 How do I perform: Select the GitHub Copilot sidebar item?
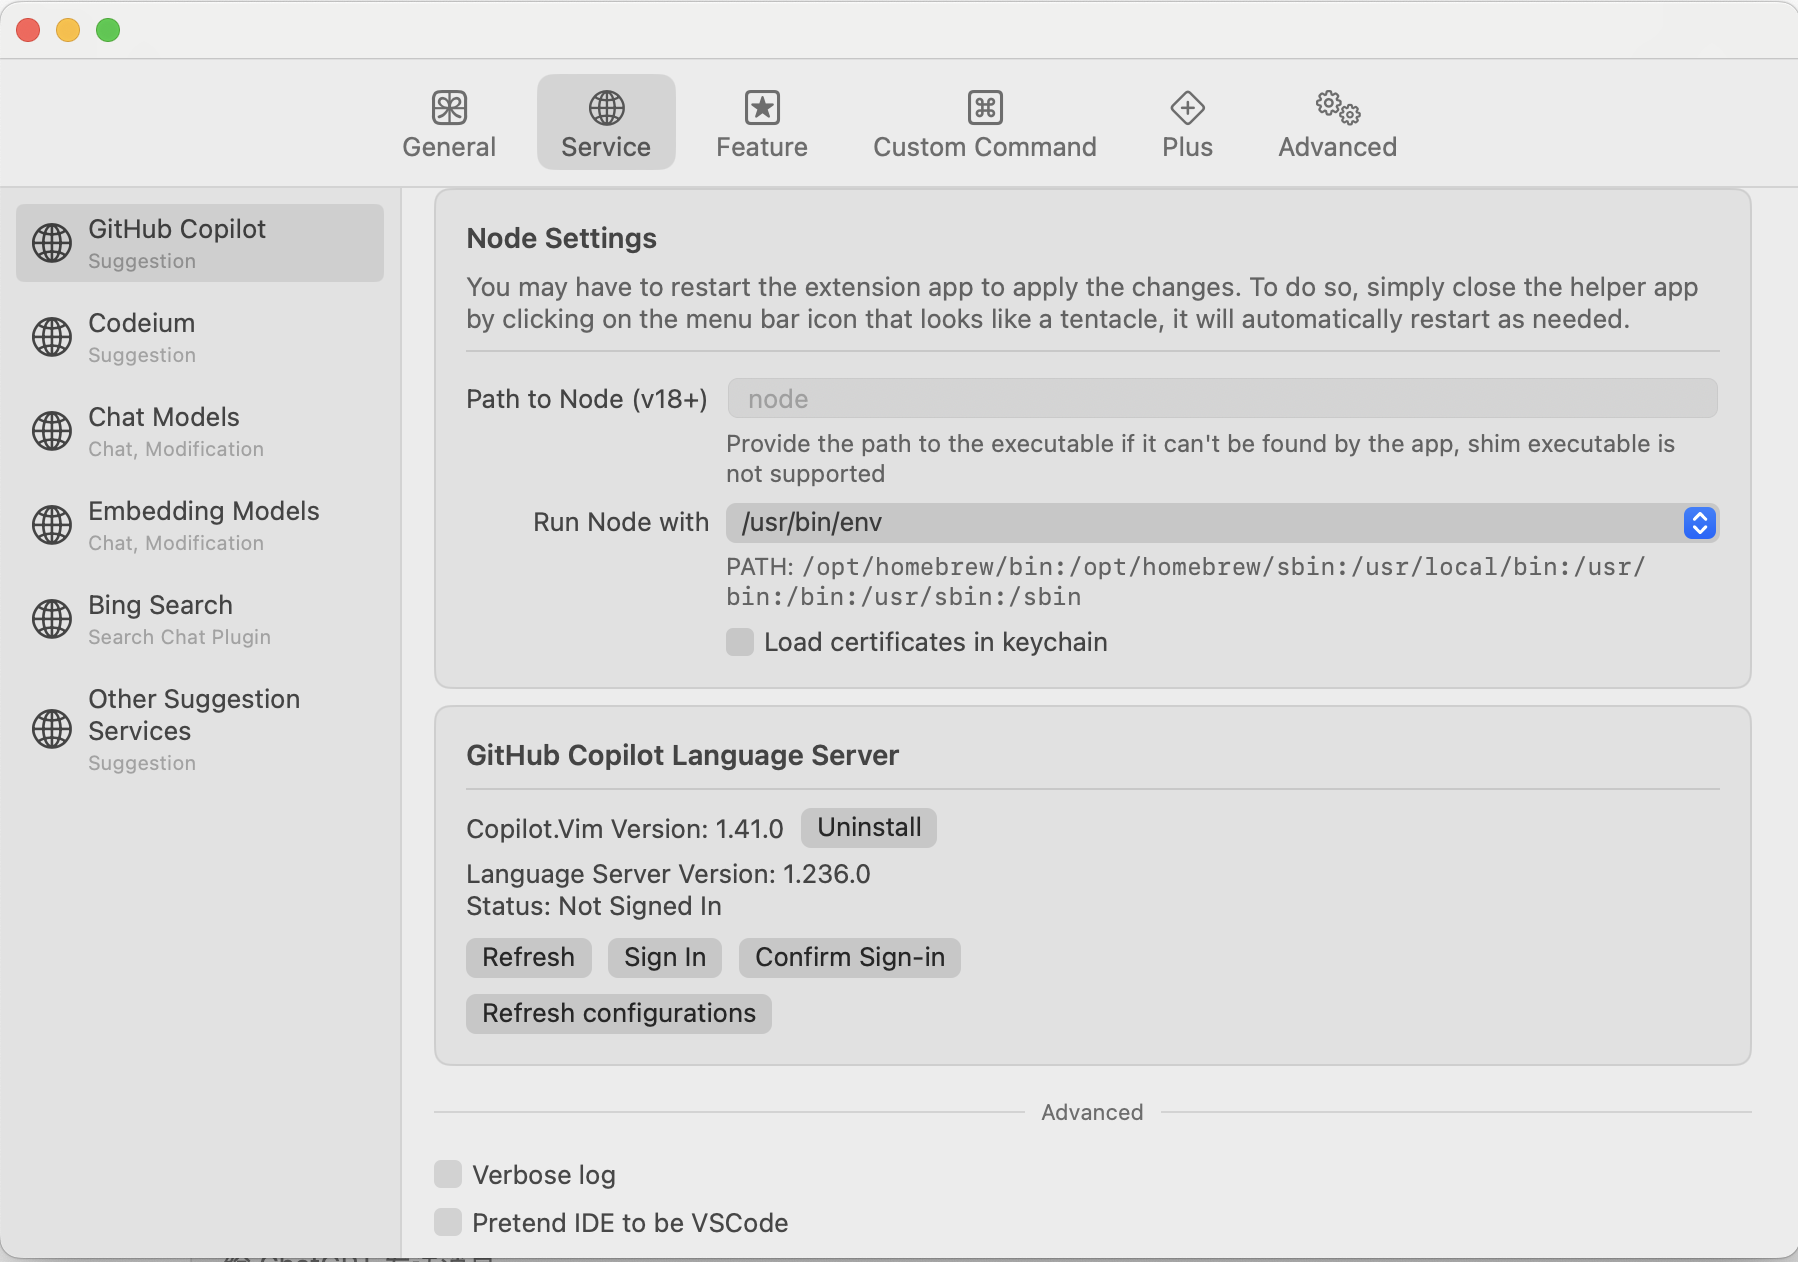click(x=200, y=243)
